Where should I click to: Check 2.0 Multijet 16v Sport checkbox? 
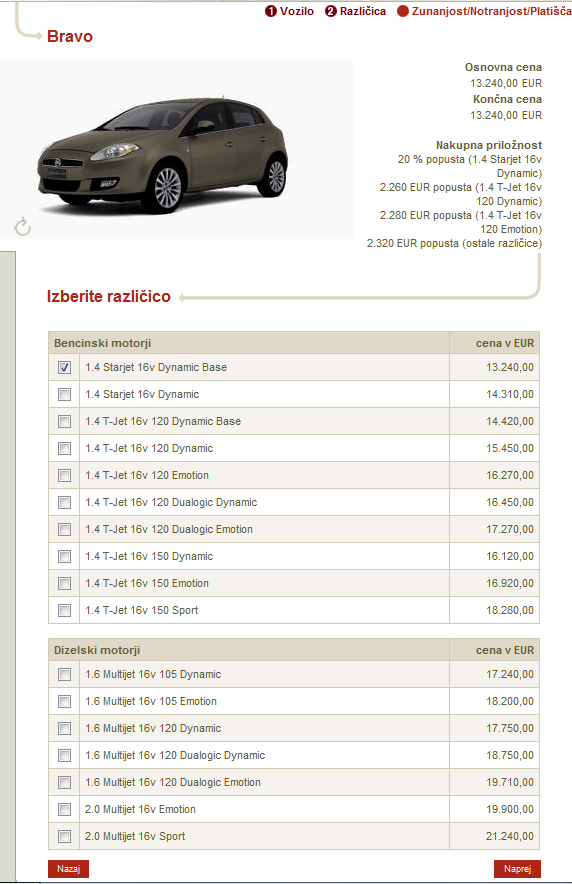[x=64, y=837]
